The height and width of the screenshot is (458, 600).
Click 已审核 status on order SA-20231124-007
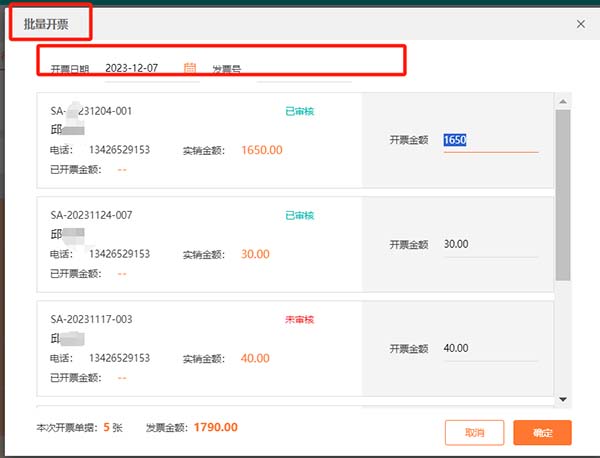(x=299, y=215)
